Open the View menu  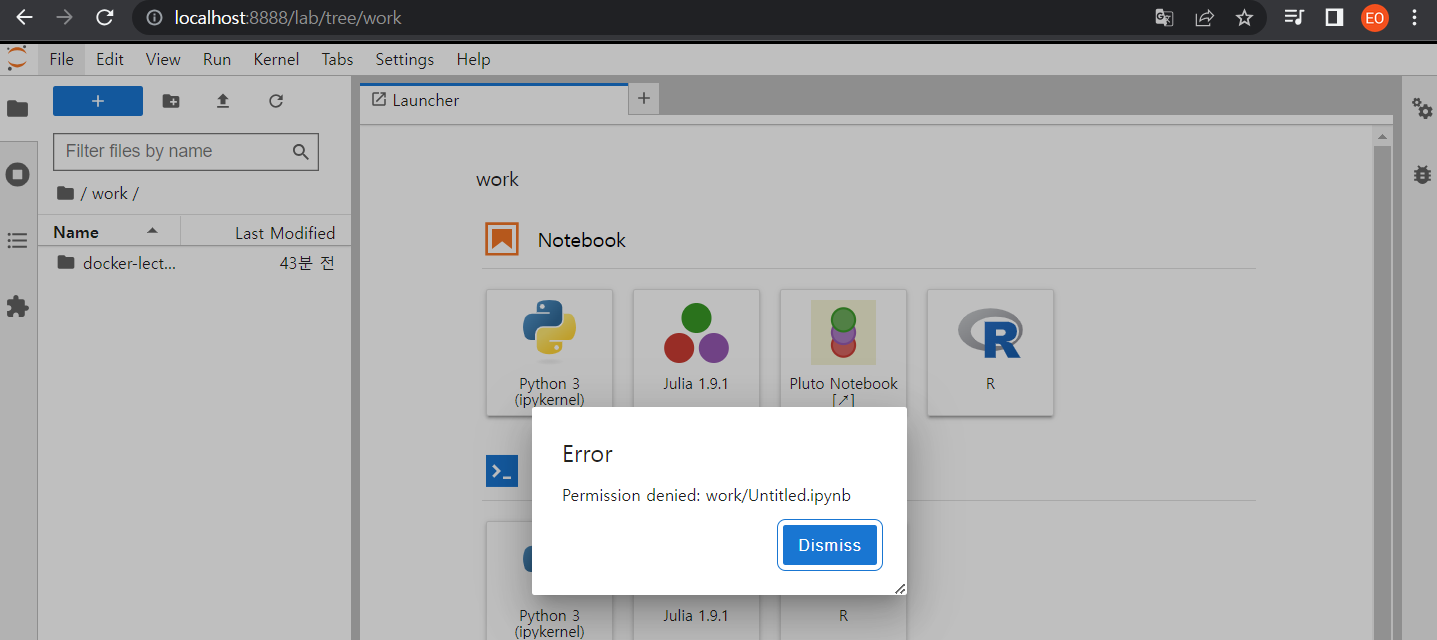163,59
